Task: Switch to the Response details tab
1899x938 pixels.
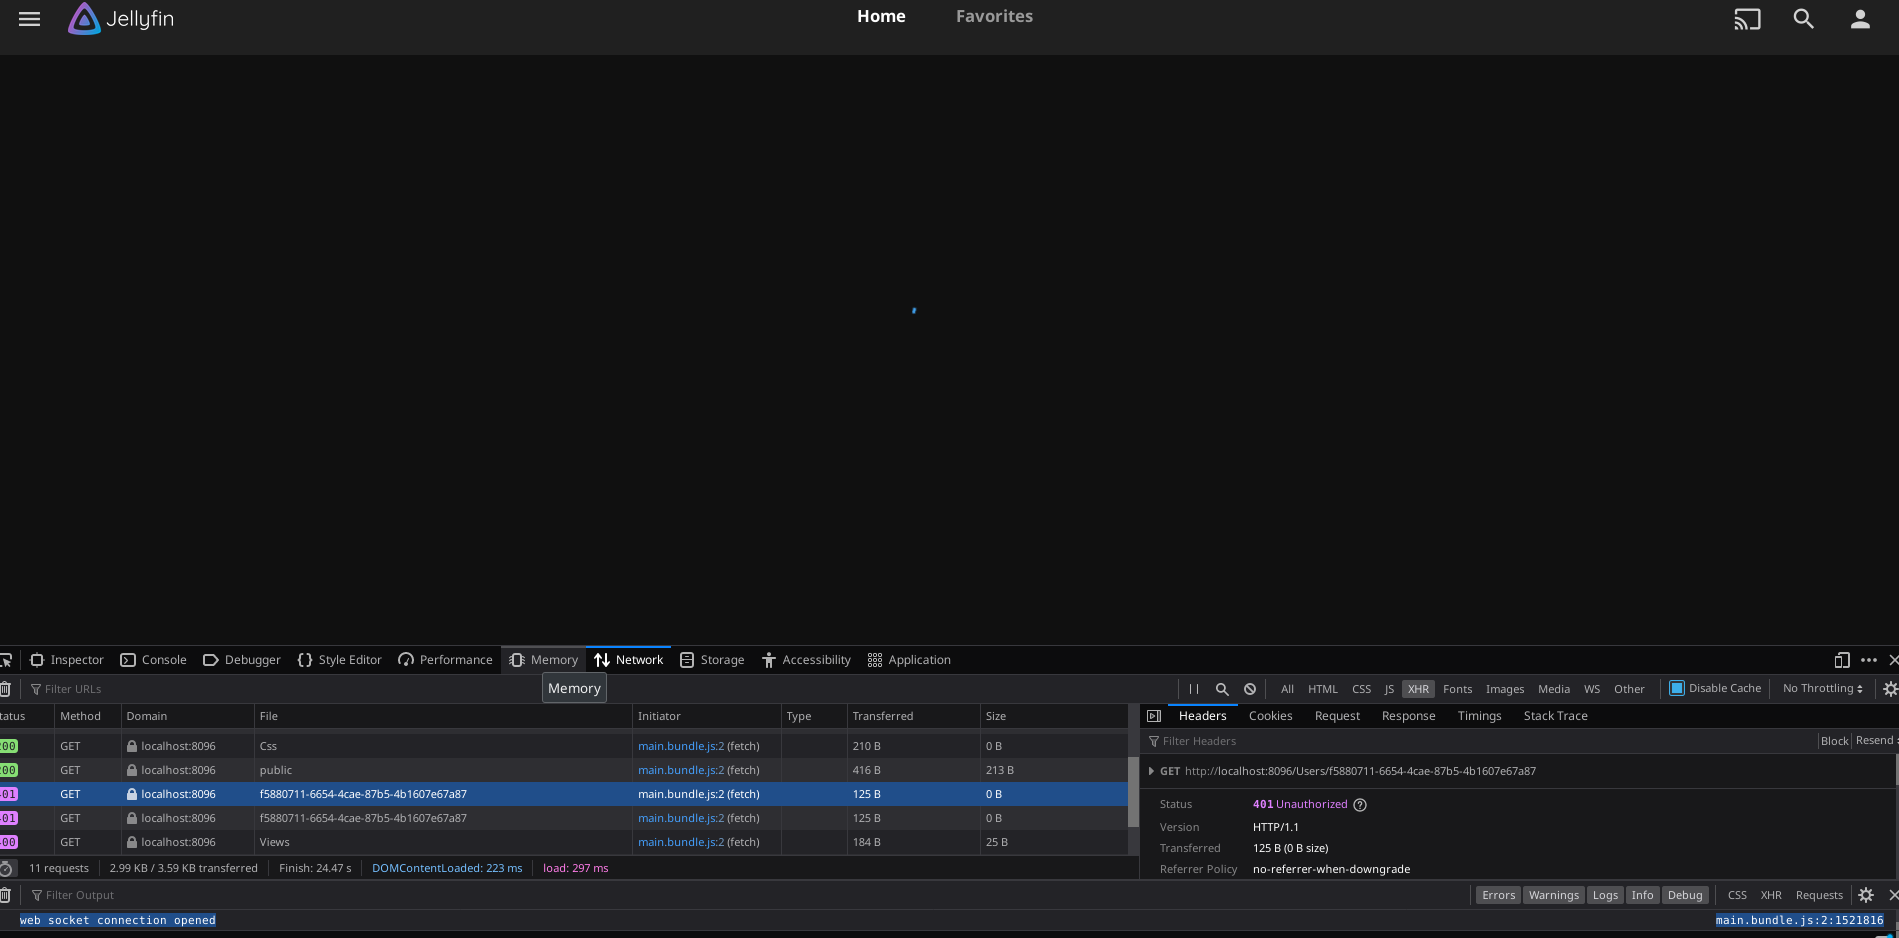Action: [x=1408, y=716]
